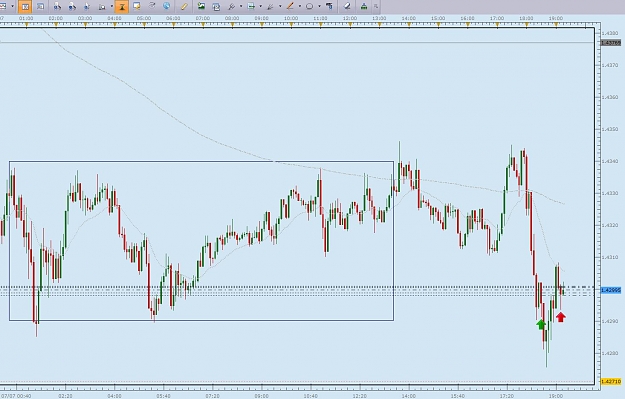
Task: Open the dropdown next to the magnifier tool
Action: point(241,6)
